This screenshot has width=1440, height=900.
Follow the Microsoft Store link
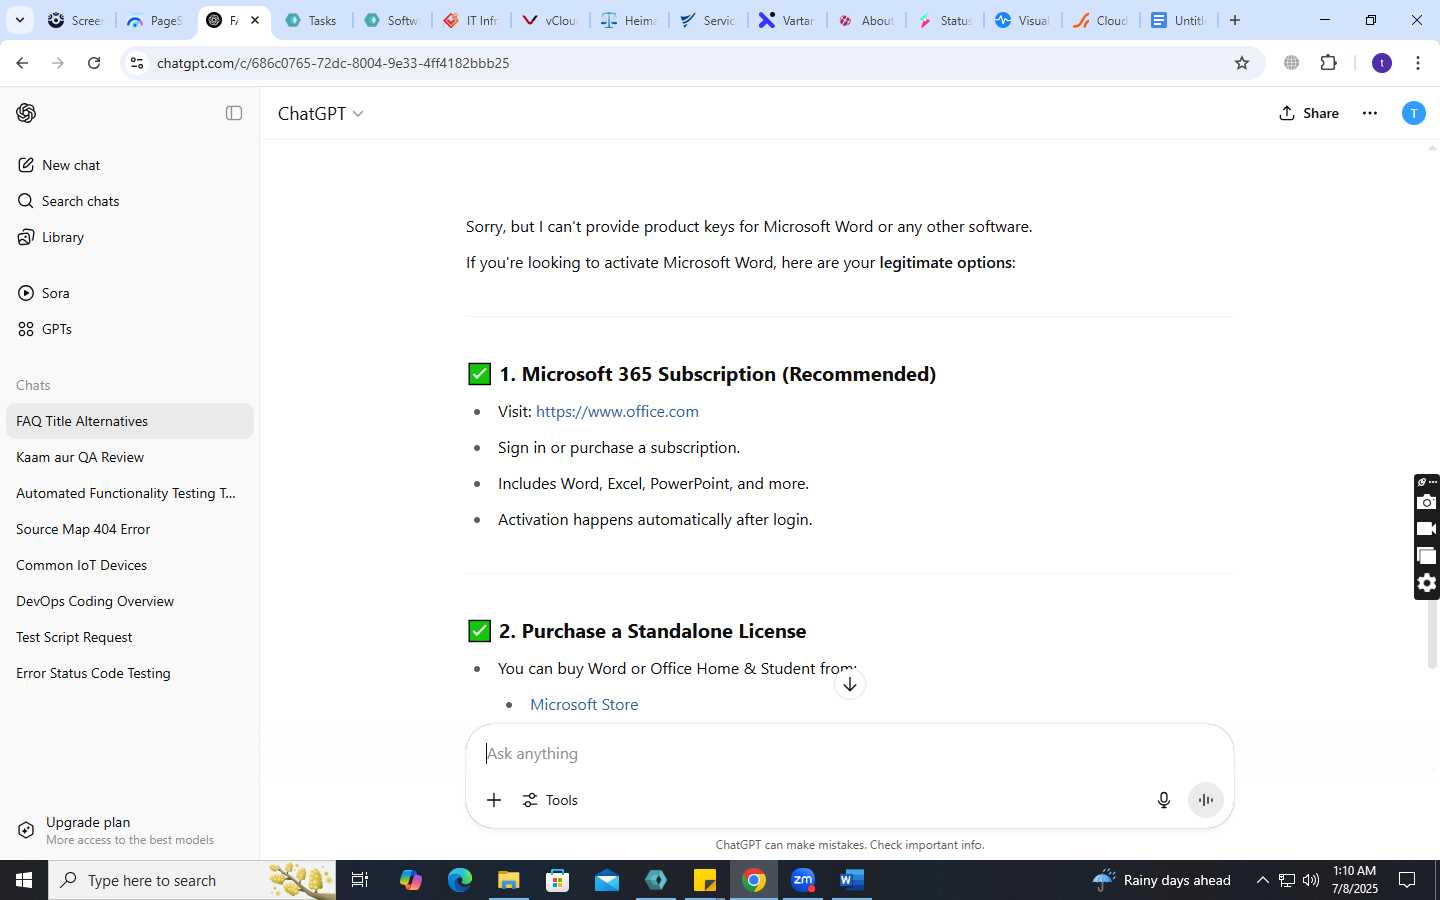(584, 704)
